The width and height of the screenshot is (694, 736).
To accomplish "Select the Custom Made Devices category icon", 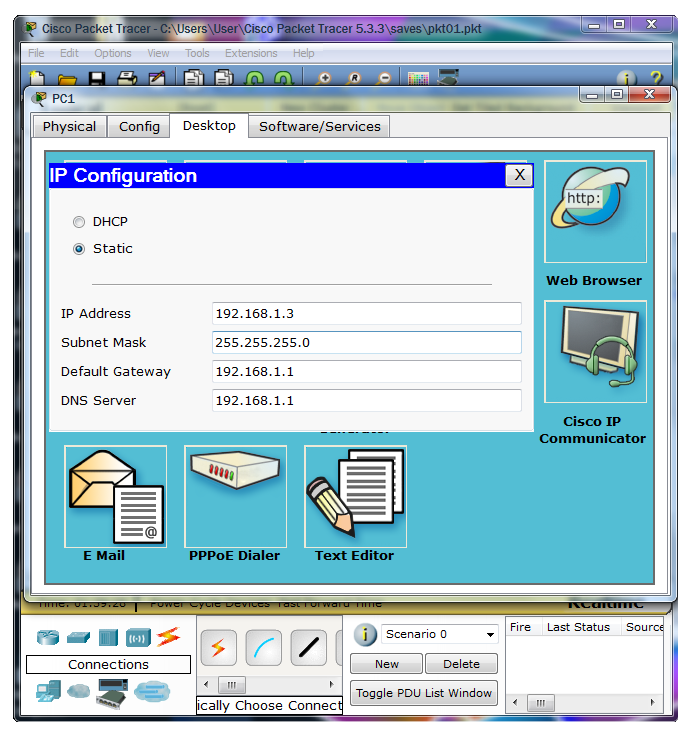I will click(x=112, y=693).
